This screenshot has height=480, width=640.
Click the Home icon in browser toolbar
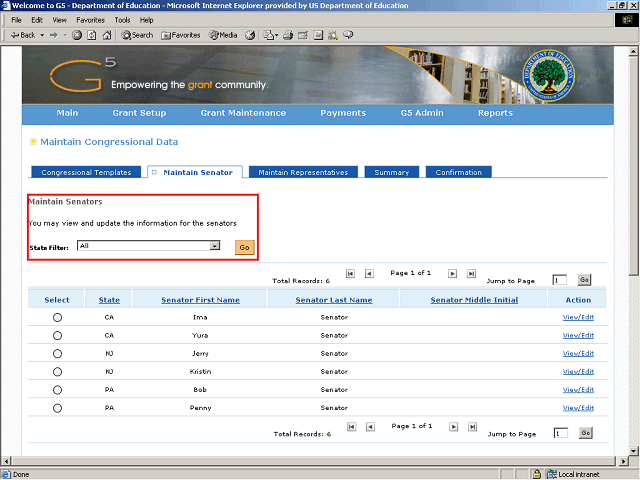tap(106, 35)
